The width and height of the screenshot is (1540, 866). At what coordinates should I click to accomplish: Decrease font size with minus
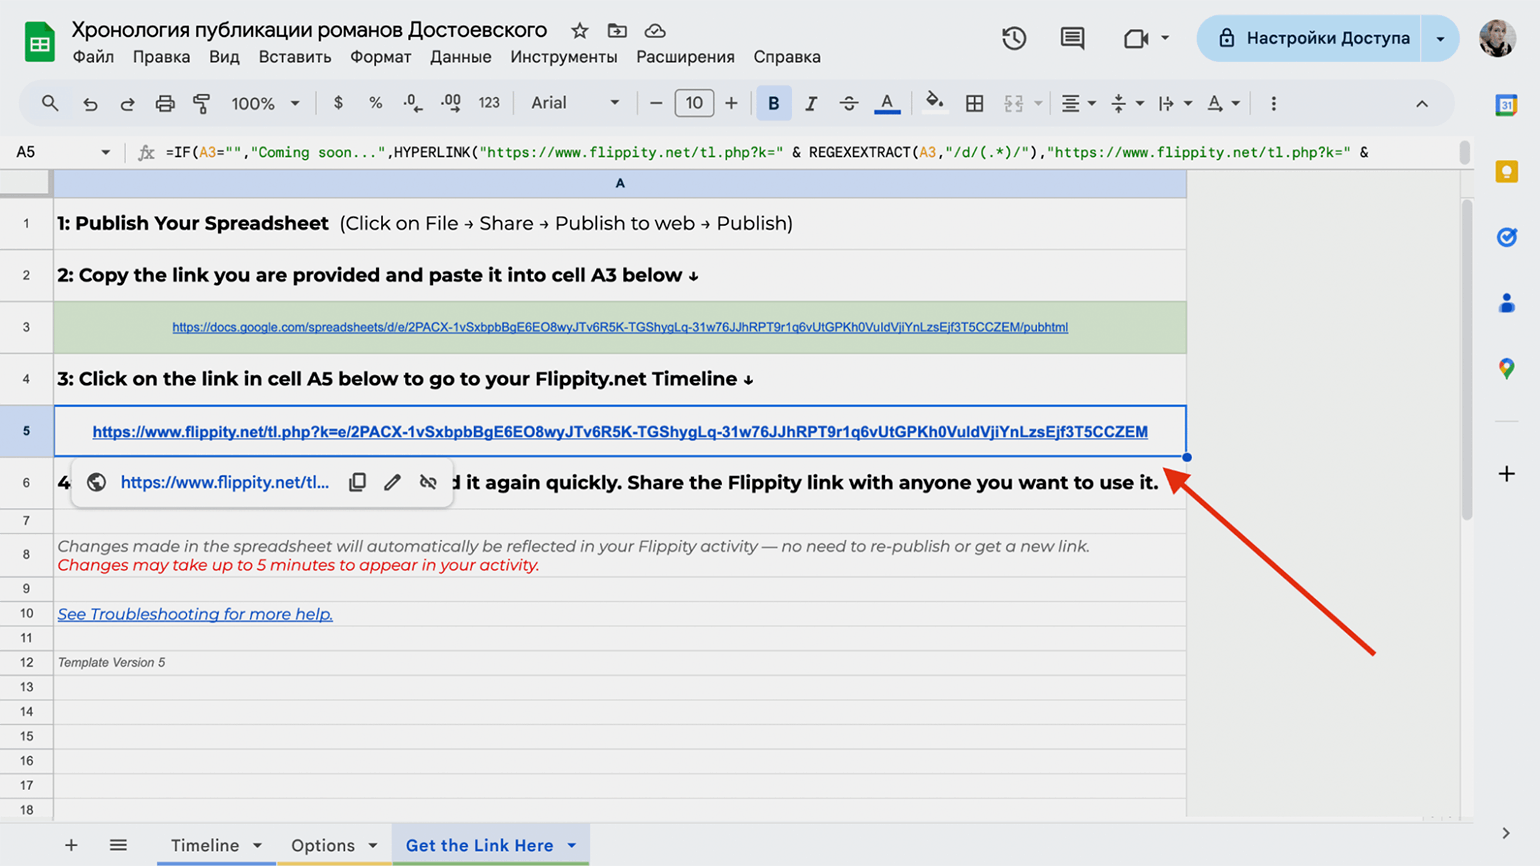pyautogui.click(x=656, y=103)
